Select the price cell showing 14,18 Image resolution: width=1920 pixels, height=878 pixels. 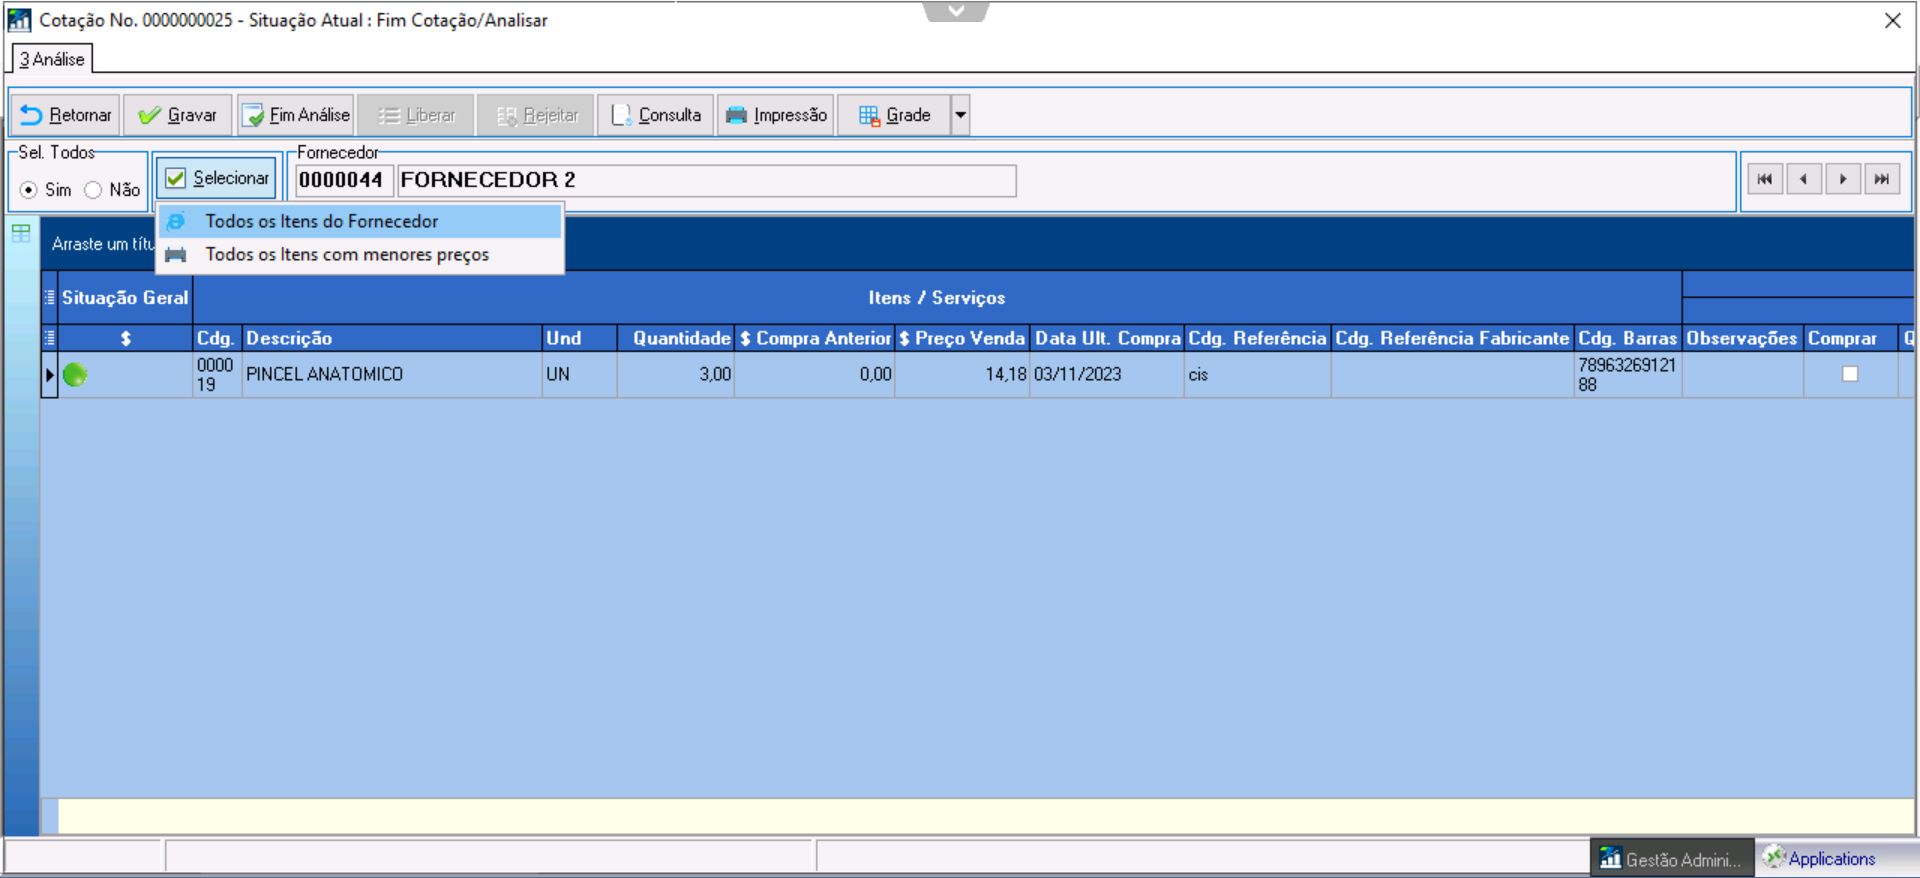coord(962,375)
